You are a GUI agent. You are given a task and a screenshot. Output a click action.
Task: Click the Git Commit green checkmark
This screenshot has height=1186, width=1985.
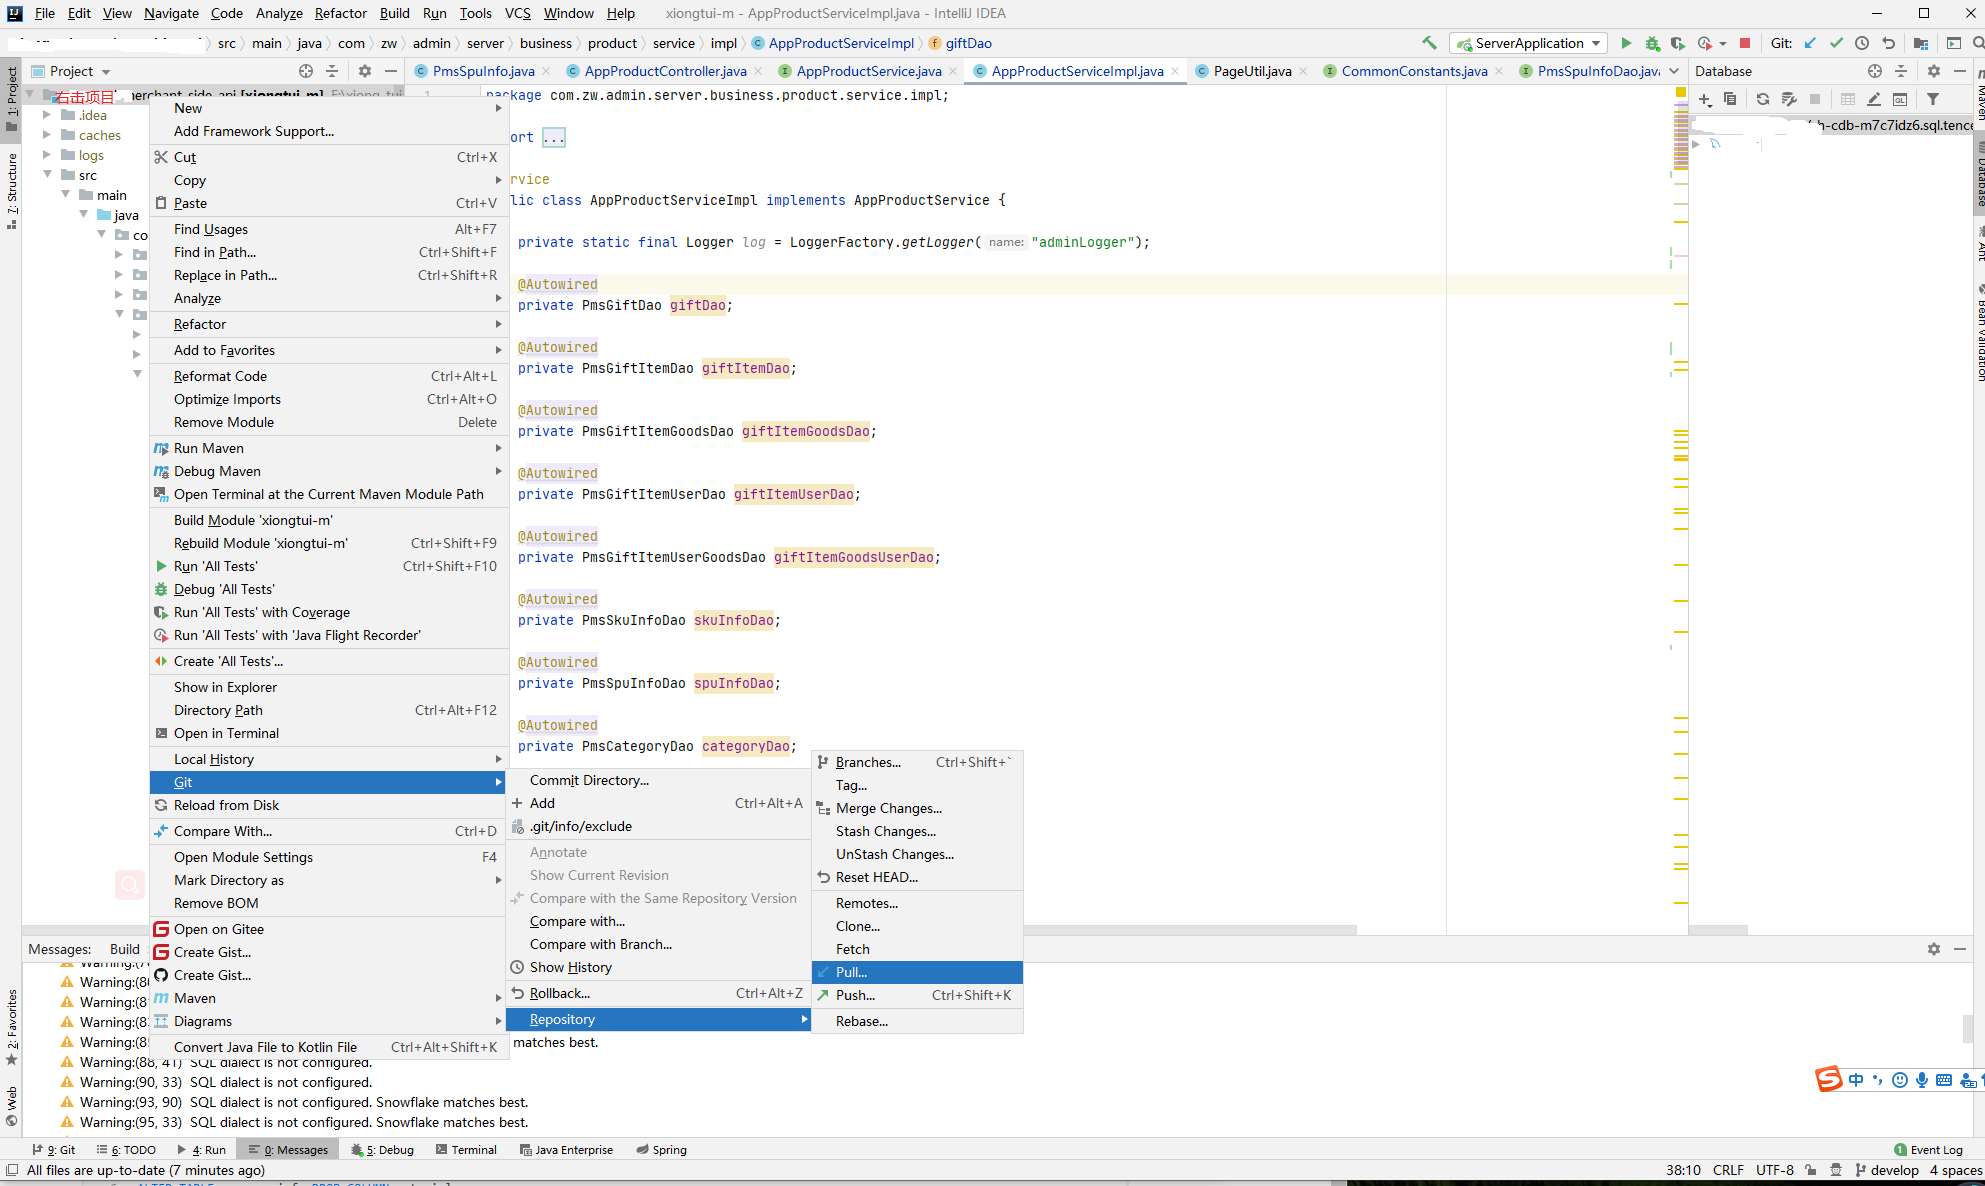pos(1836,43)
